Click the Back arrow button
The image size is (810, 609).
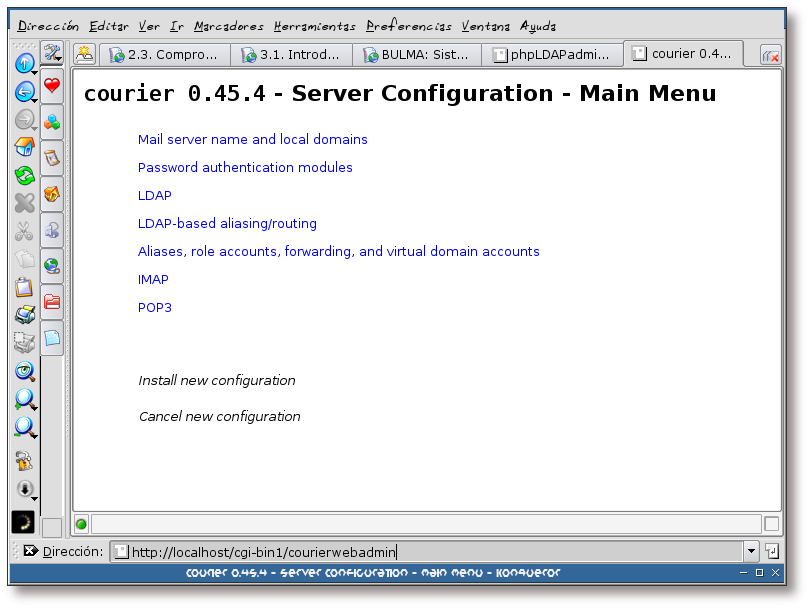point(24,92)
